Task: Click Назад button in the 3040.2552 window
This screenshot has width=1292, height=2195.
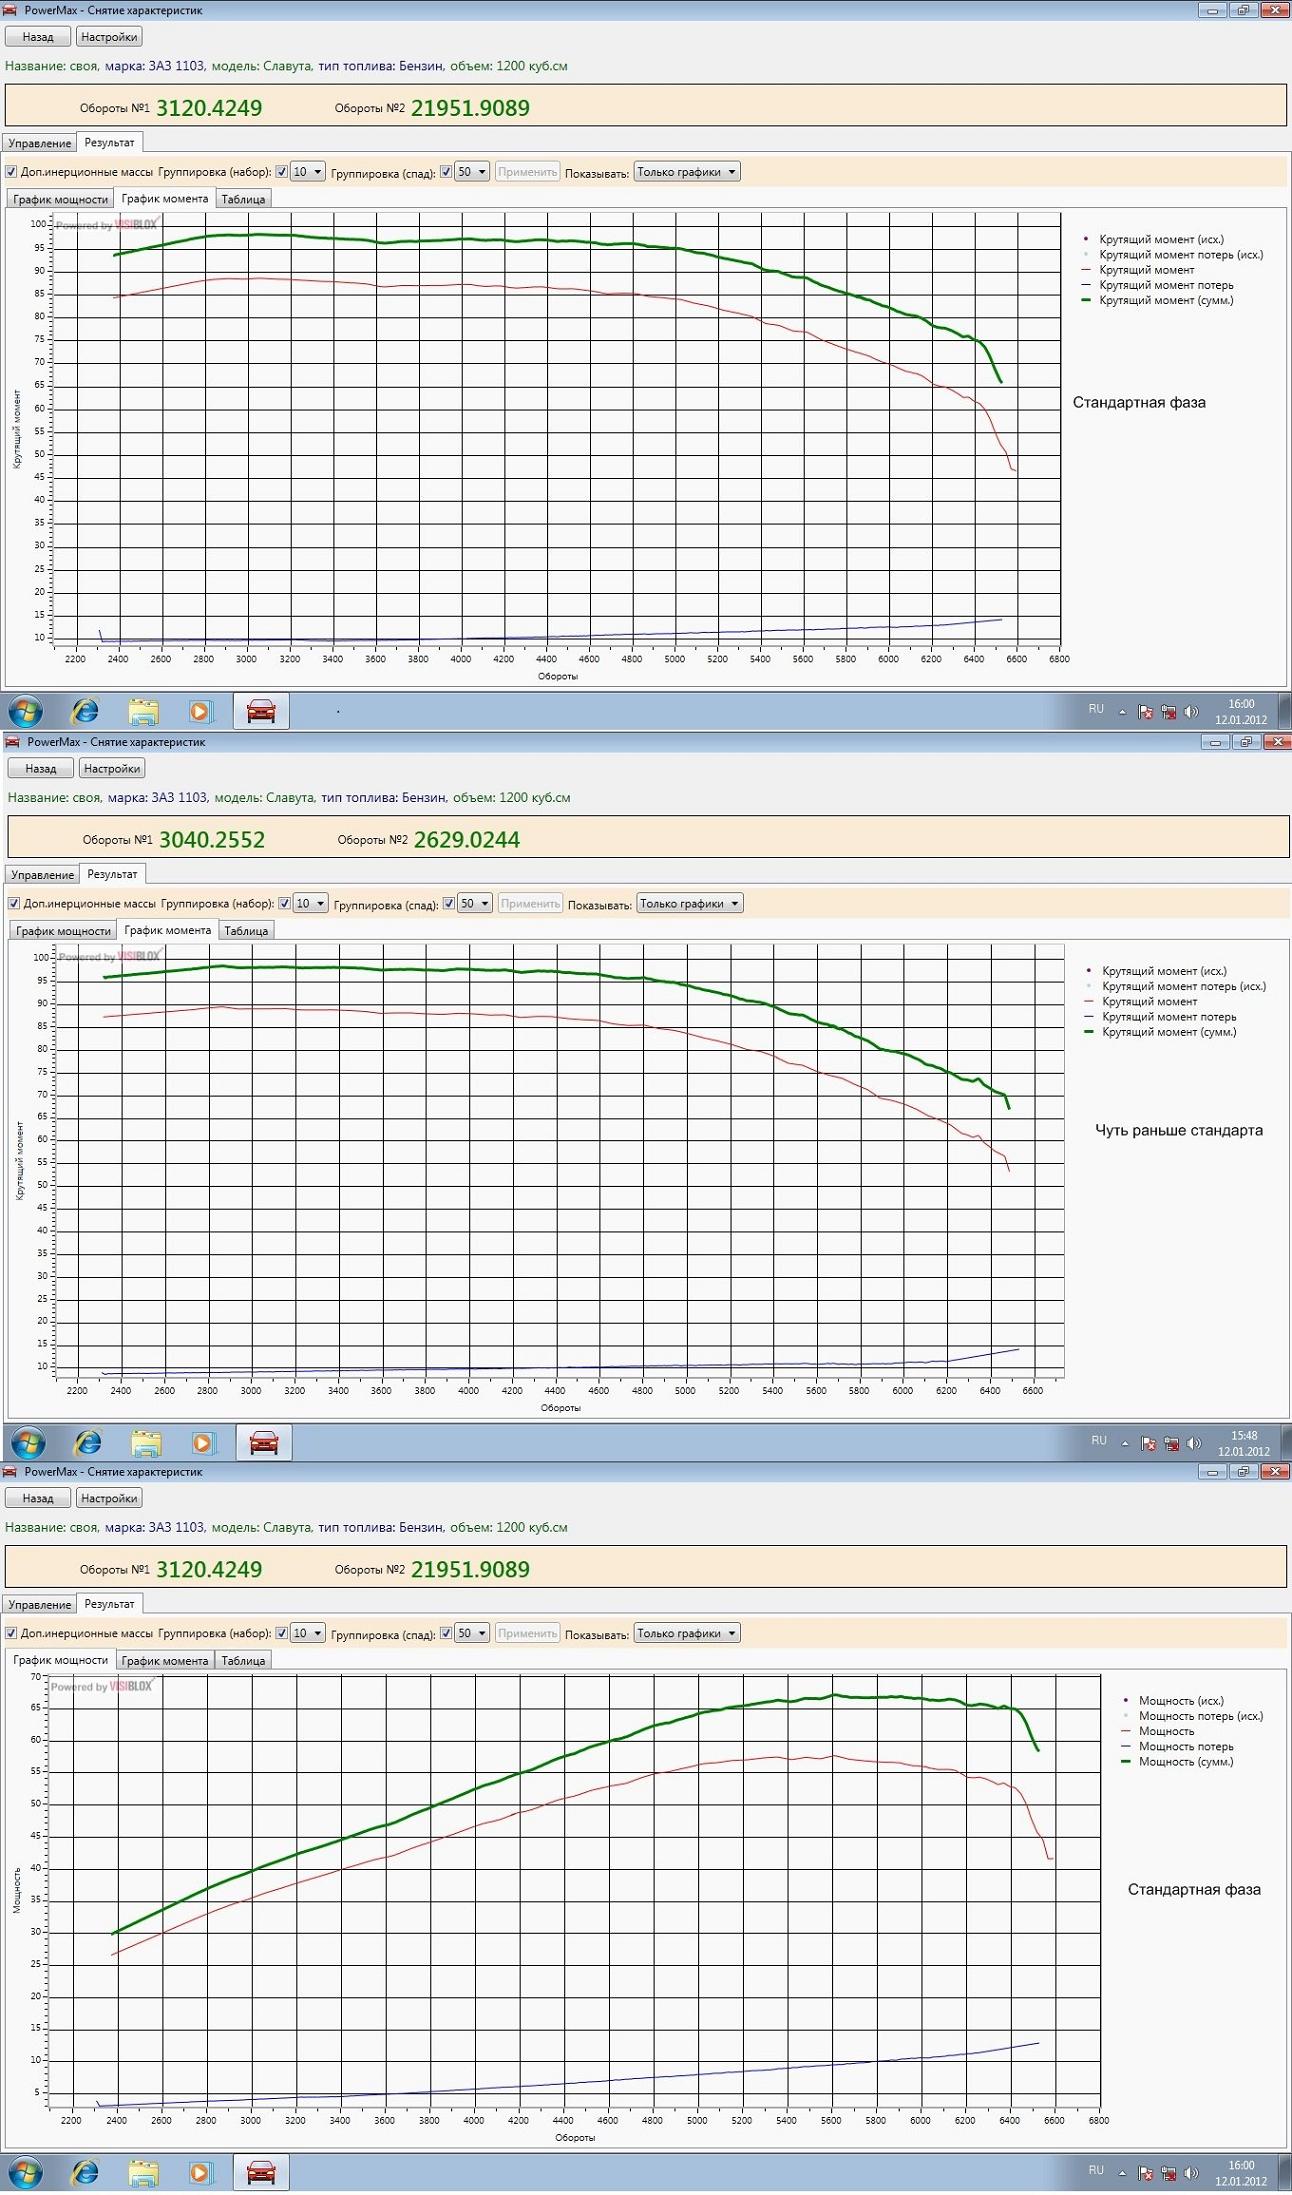Action: (41, 768)
